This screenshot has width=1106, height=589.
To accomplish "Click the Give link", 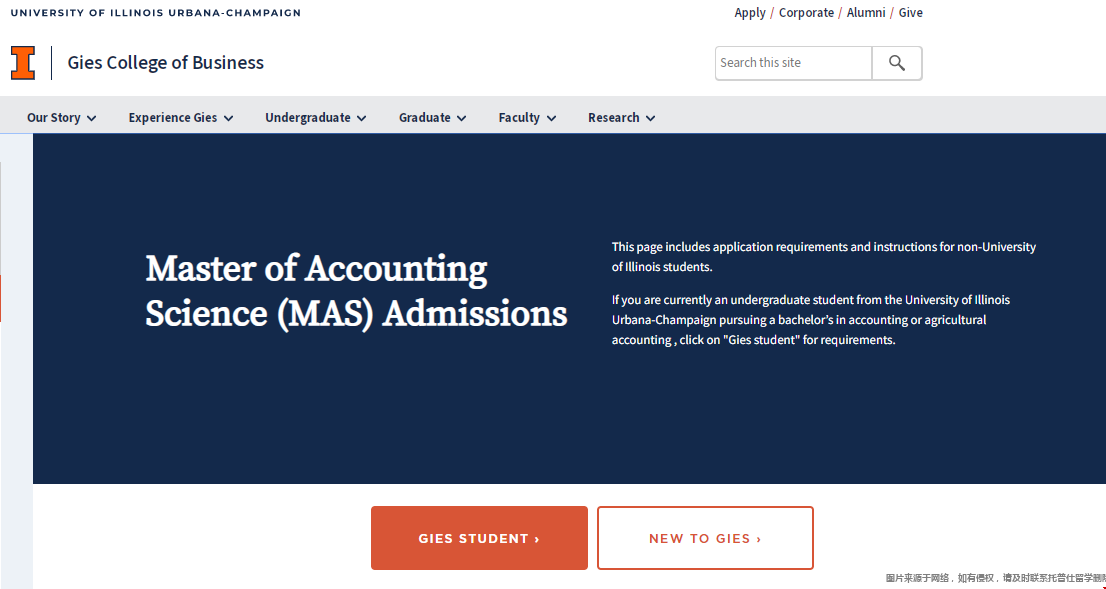I will 911,13.
